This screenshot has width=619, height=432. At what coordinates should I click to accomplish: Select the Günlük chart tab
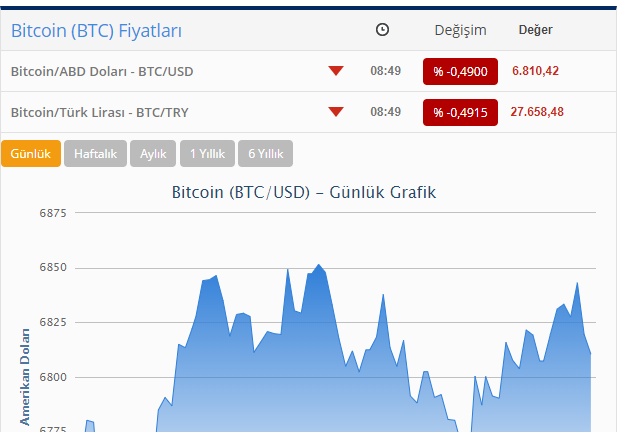coord(31,154)
